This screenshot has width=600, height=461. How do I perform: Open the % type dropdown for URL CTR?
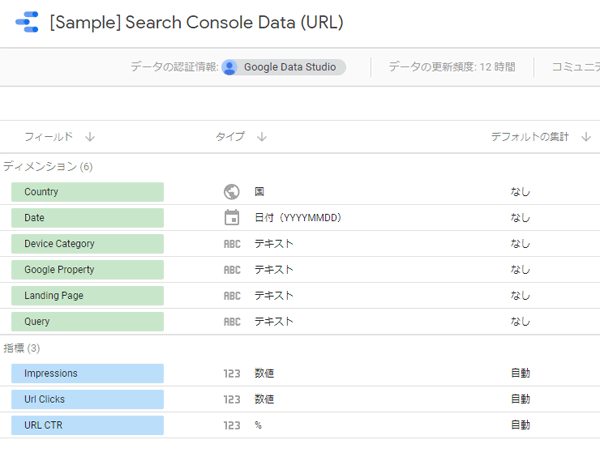tap(258, 425)
